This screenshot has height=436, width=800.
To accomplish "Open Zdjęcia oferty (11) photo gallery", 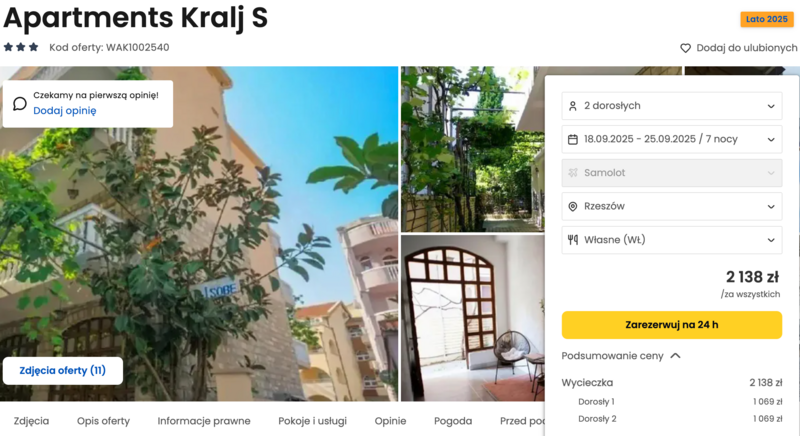I will click(x=63, y=371).
